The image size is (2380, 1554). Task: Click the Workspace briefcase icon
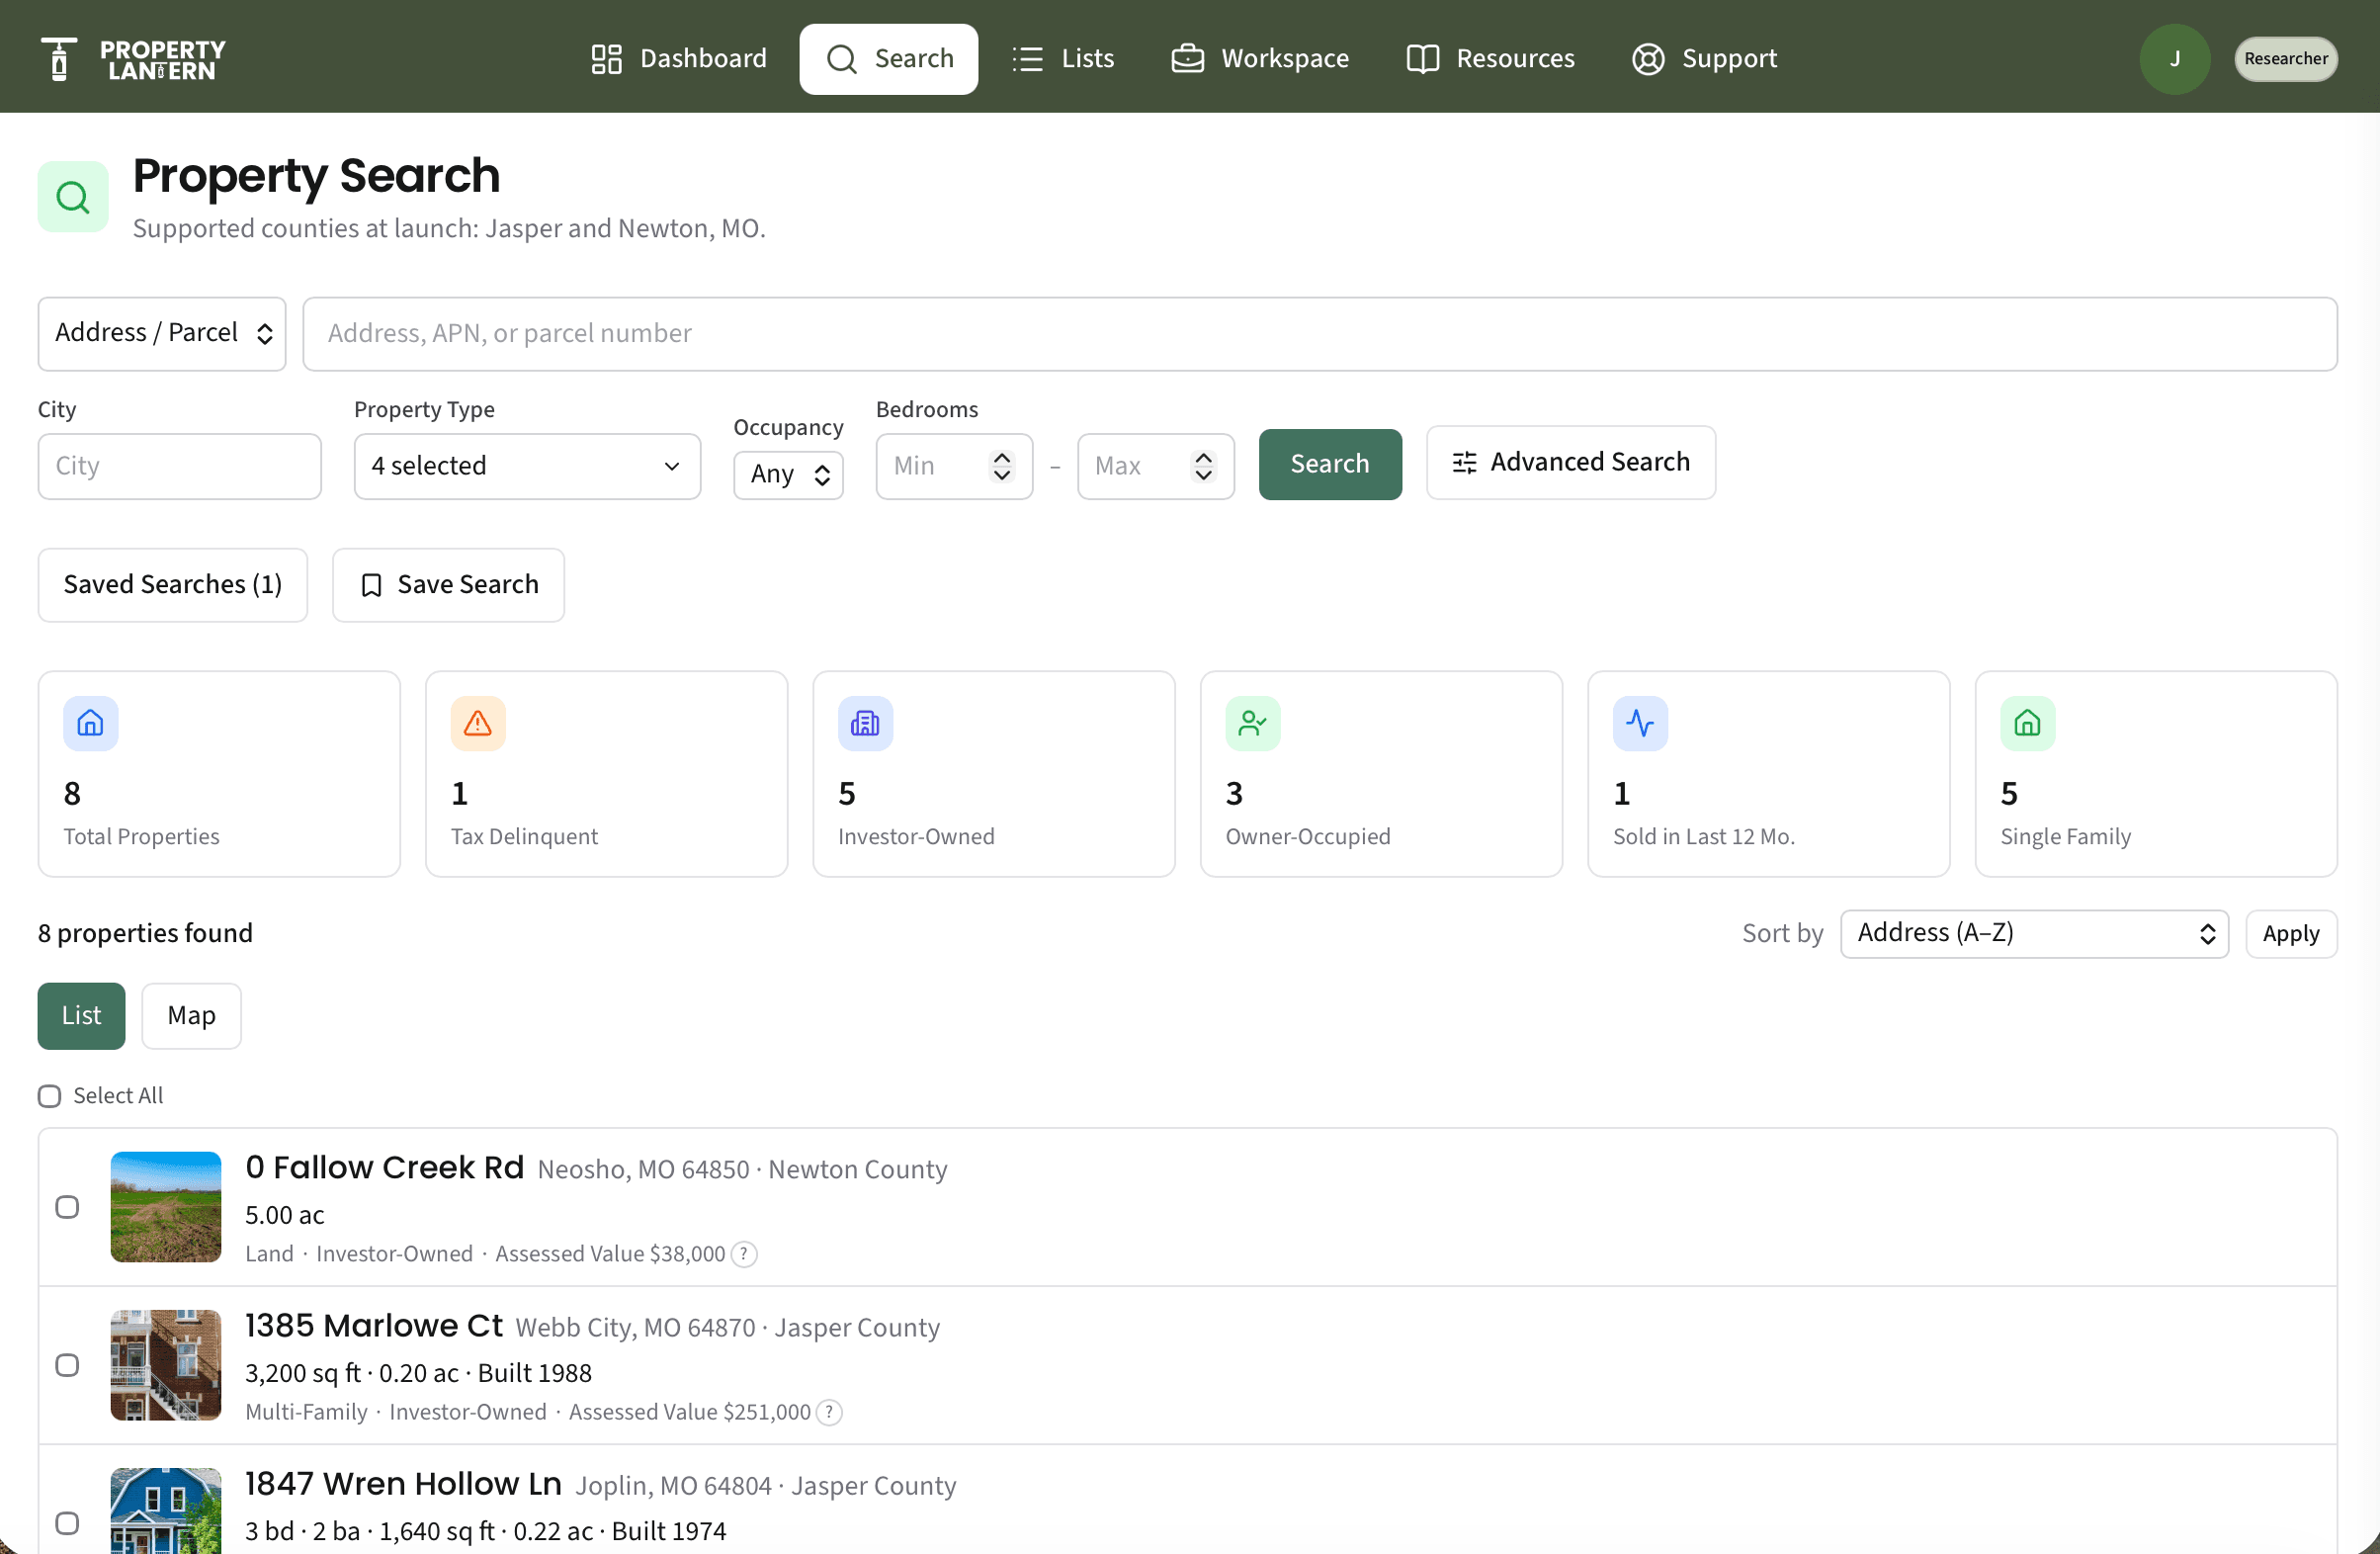[1187, 59]
